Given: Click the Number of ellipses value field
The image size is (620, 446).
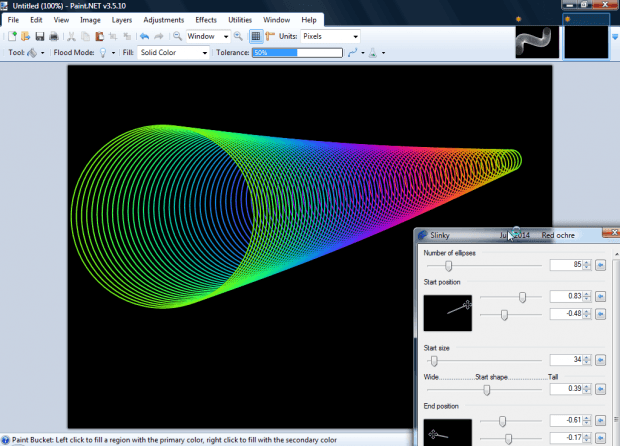Looking at the screenshot, I should [x=566, y=266].
